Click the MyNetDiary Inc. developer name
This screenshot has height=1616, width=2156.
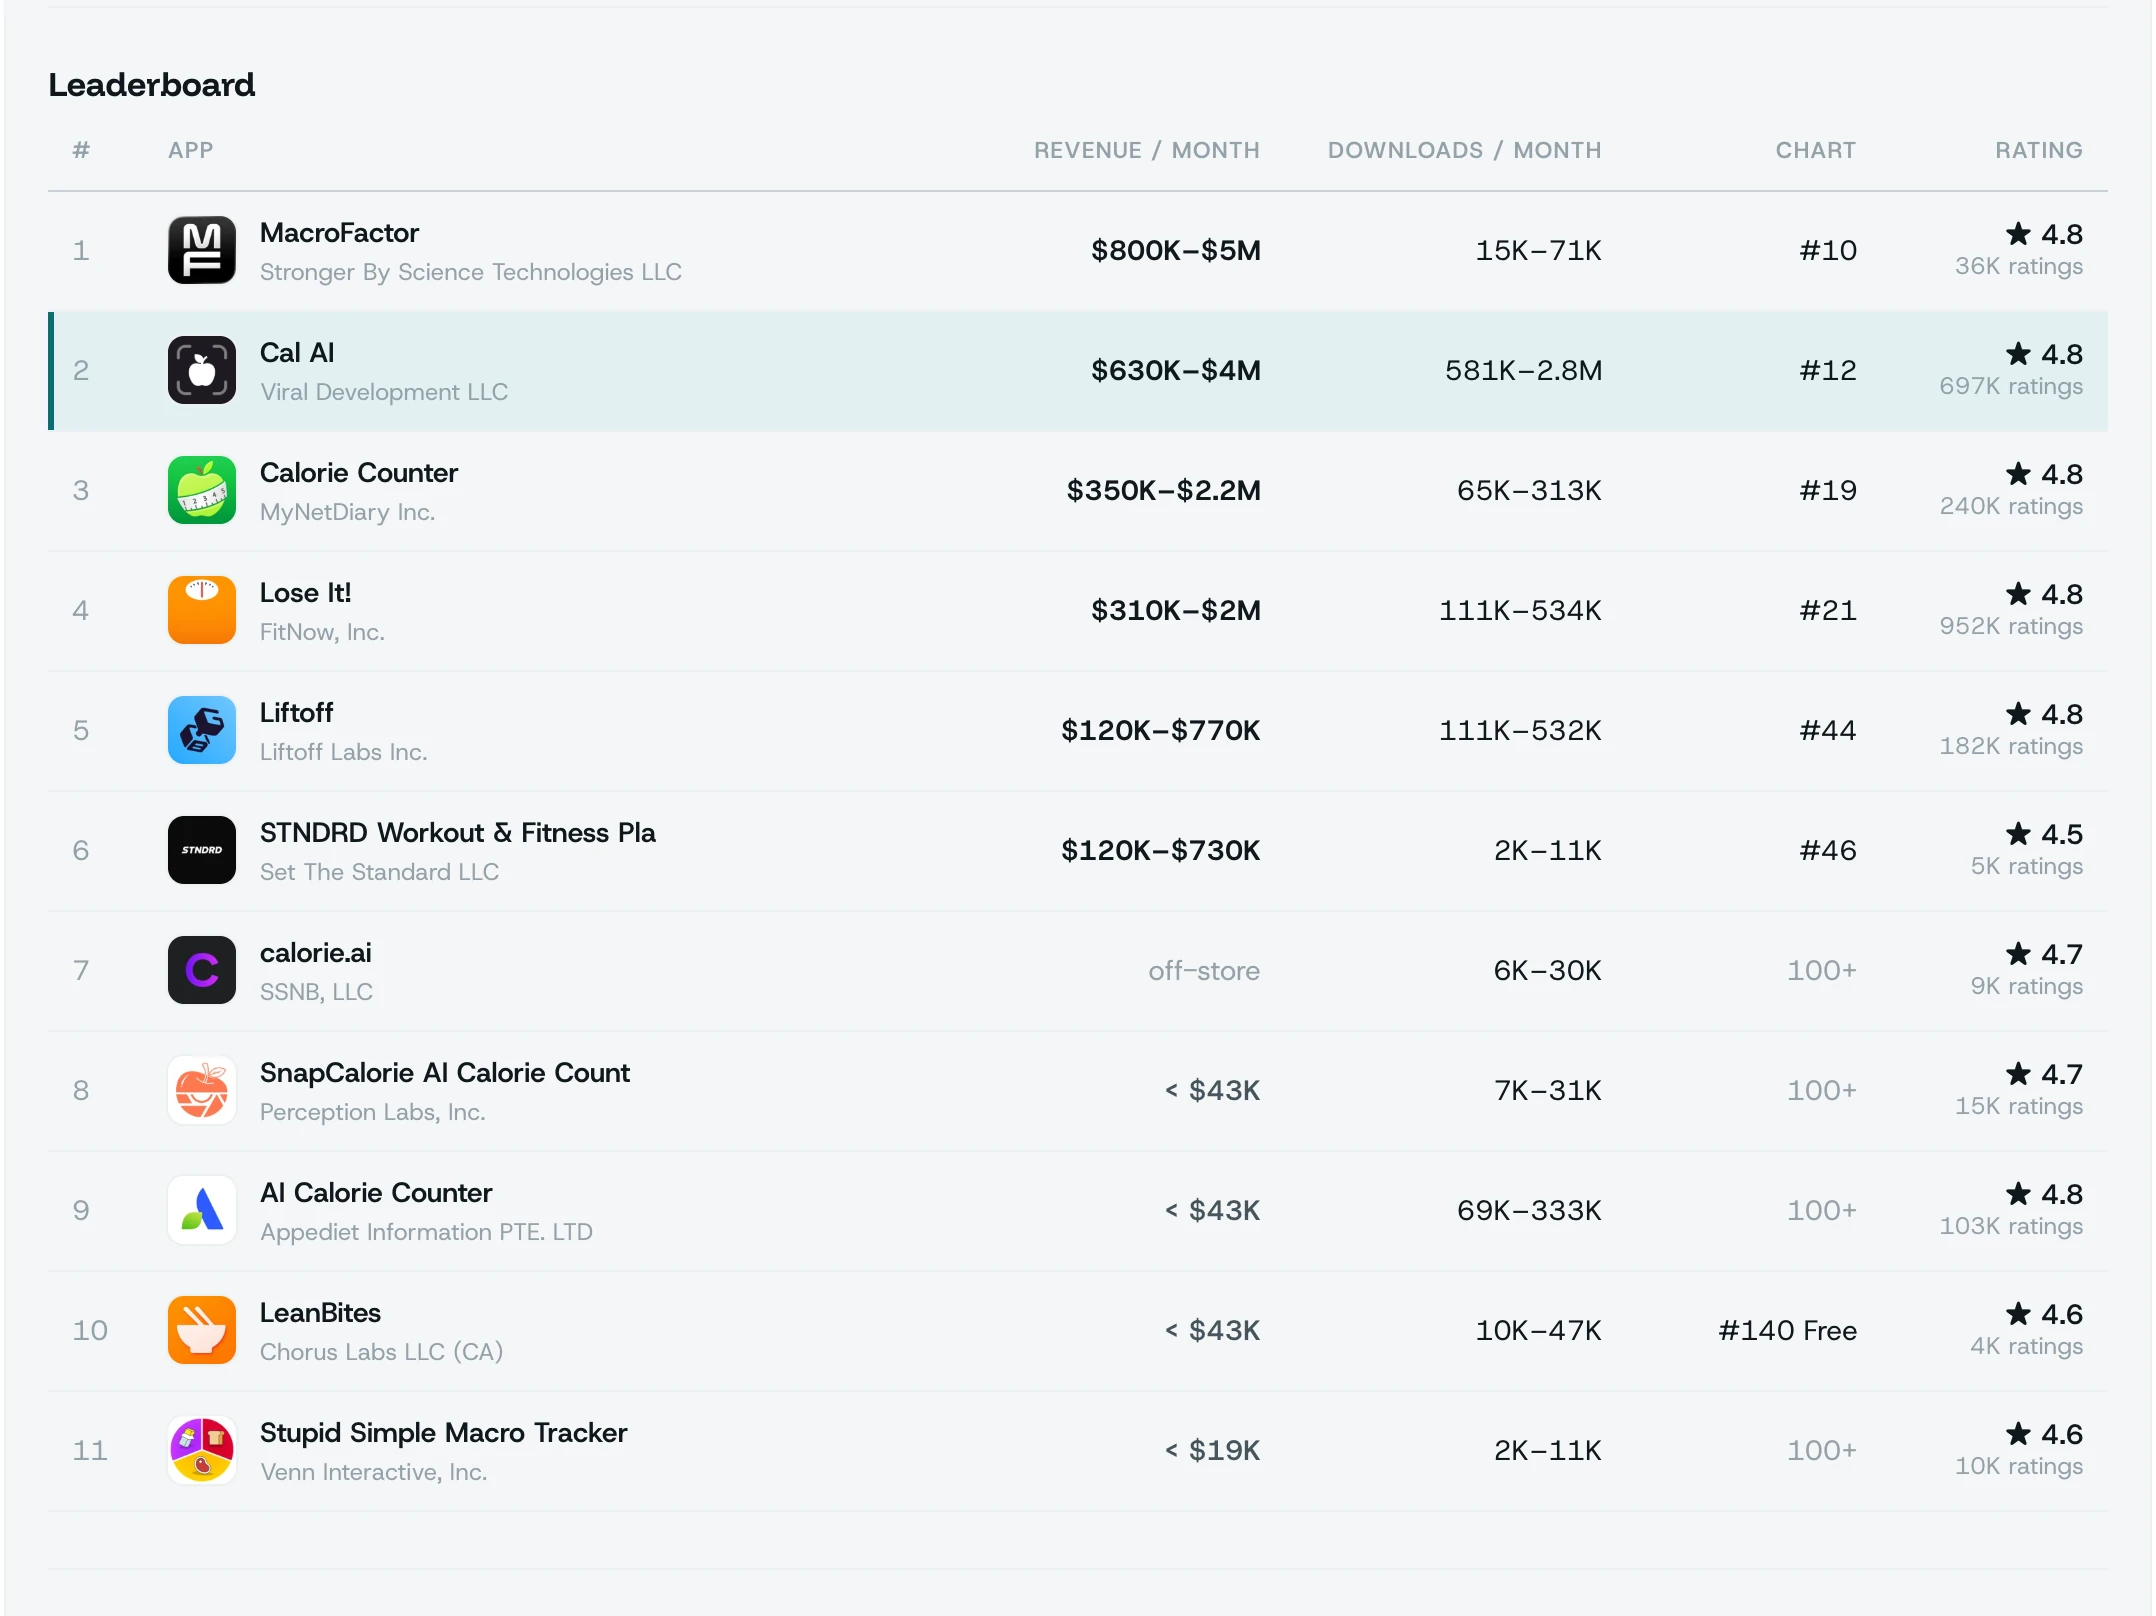click(347, 512)
